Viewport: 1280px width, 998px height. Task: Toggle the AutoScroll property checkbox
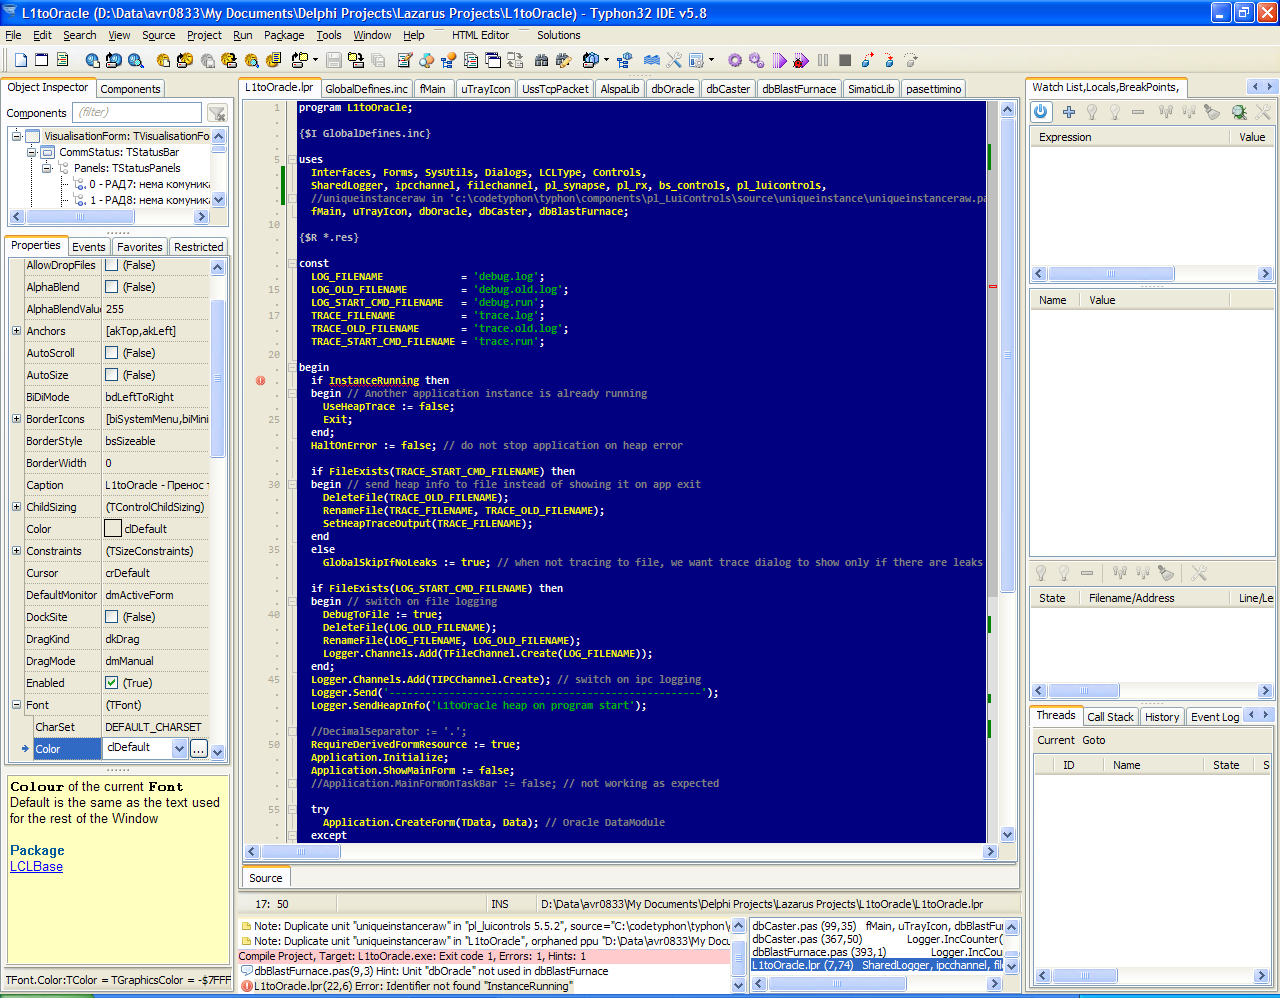tap(112, 353)
